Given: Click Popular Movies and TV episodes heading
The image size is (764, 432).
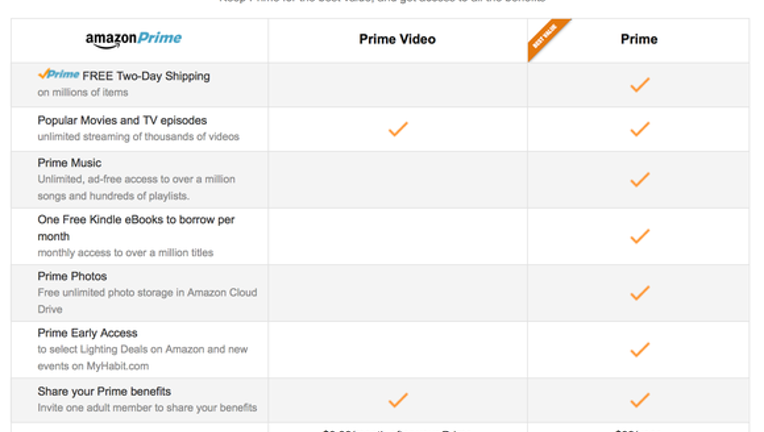Looking at the screenshot, I should pos(122,120).
